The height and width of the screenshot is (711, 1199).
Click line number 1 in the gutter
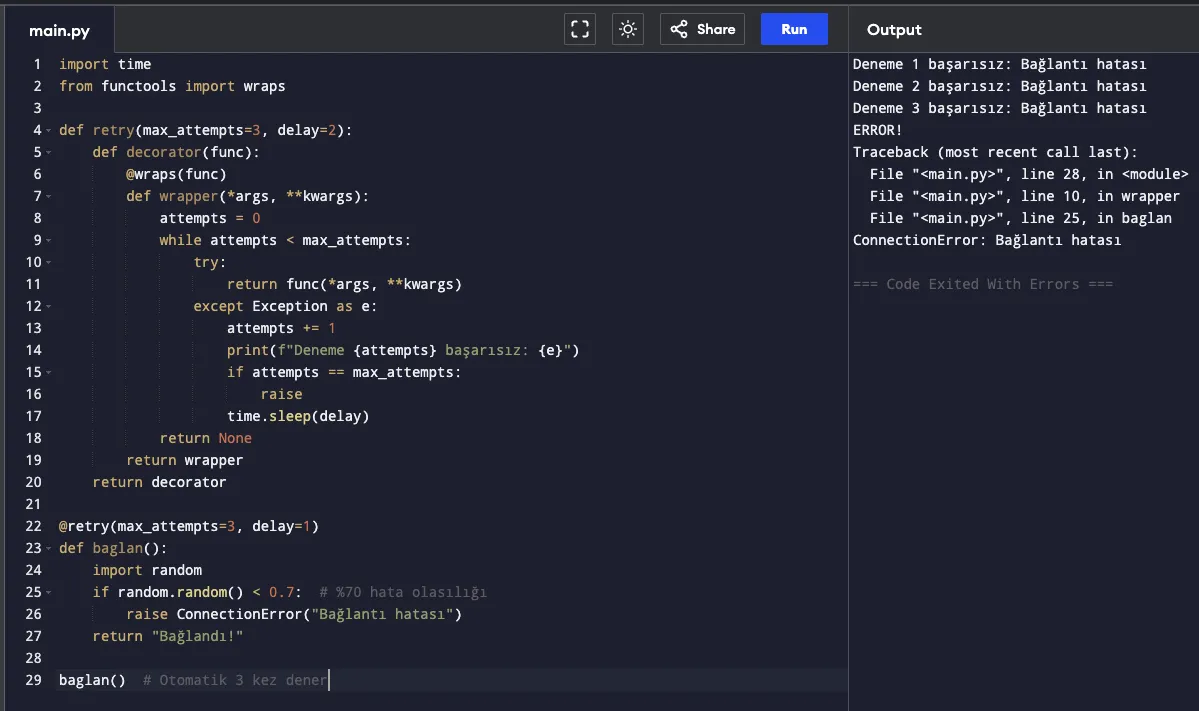[37, 64]
